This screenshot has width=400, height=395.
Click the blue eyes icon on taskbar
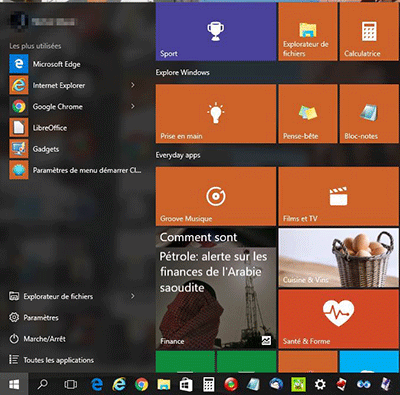[363, 384]
